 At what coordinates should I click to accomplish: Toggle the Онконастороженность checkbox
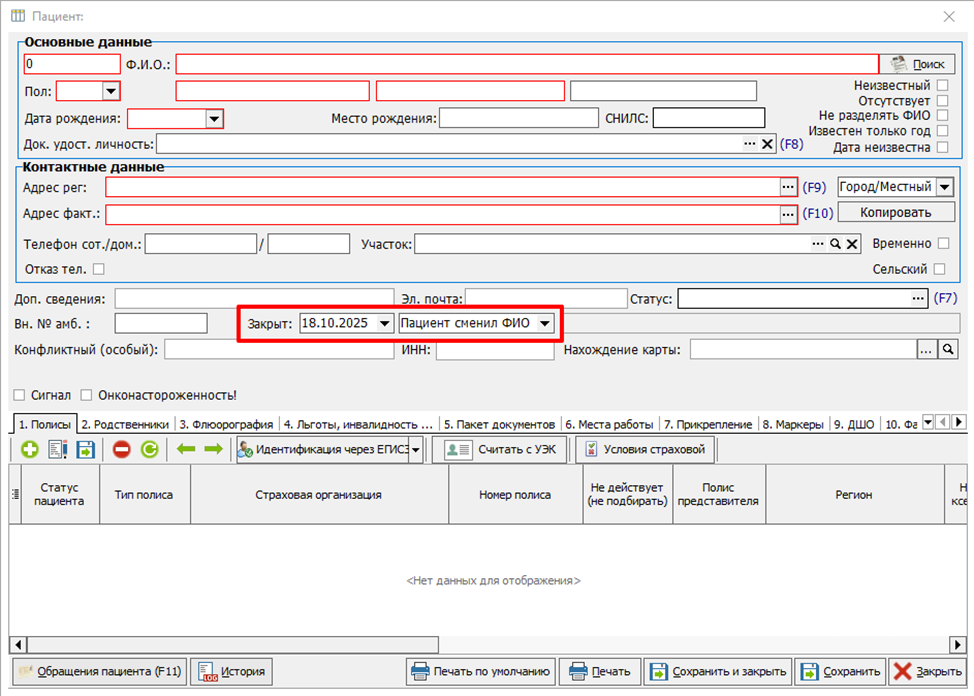click(87, 395)
